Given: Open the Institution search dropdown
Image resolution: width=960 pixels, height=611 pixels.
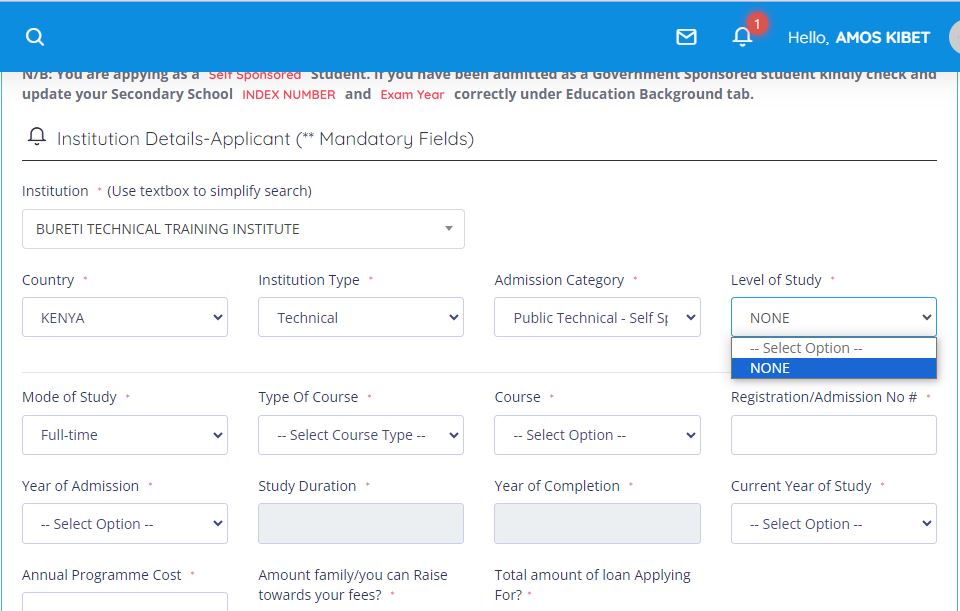Looking at the screenshot, I should 243,229.
